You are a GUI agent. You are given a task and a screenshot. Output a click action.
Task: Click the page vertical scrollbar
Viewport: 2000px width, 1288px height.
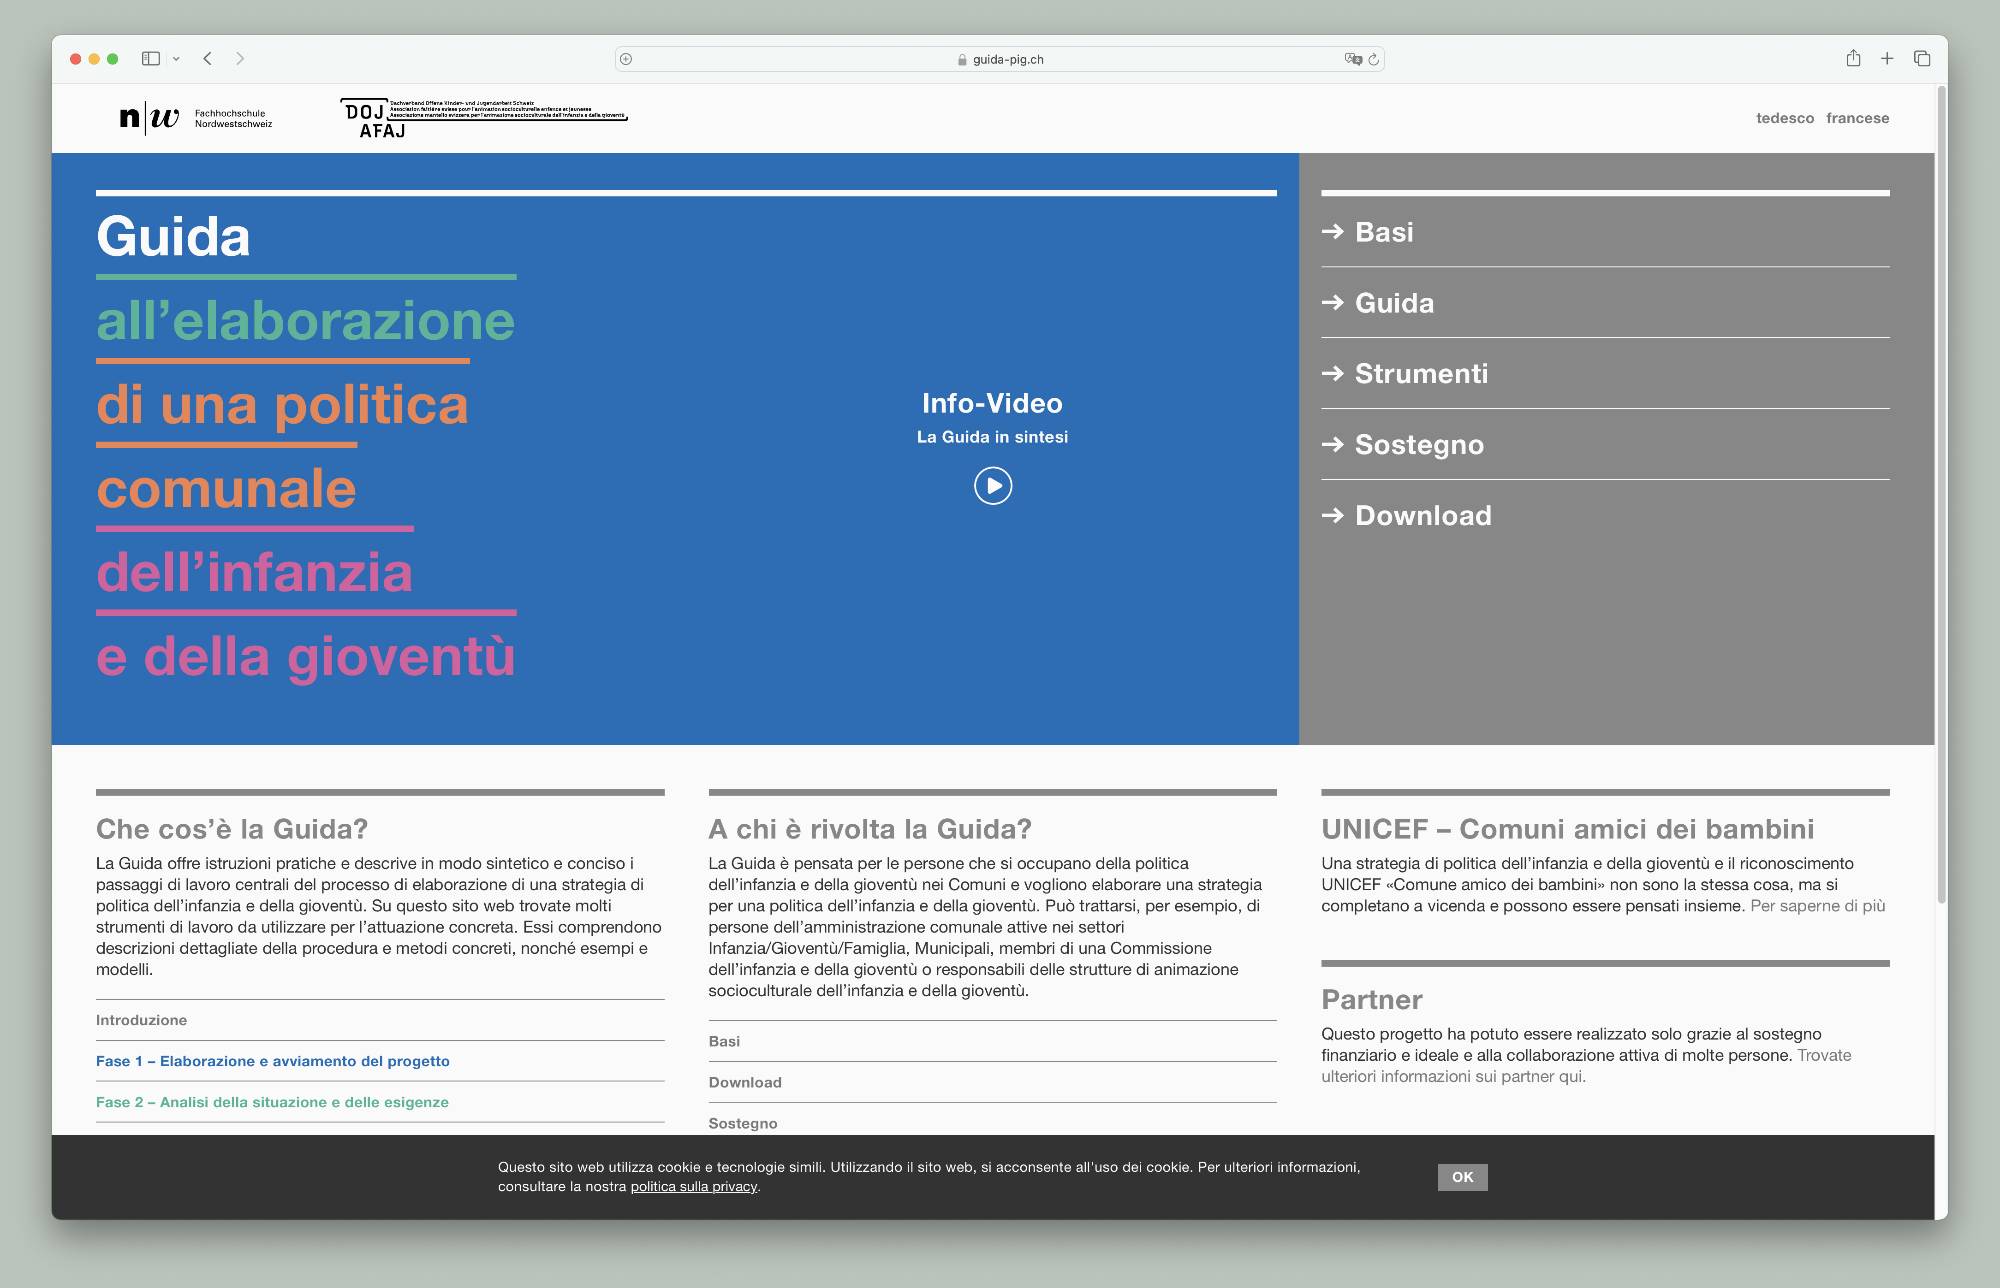(x=1942, y=495)
